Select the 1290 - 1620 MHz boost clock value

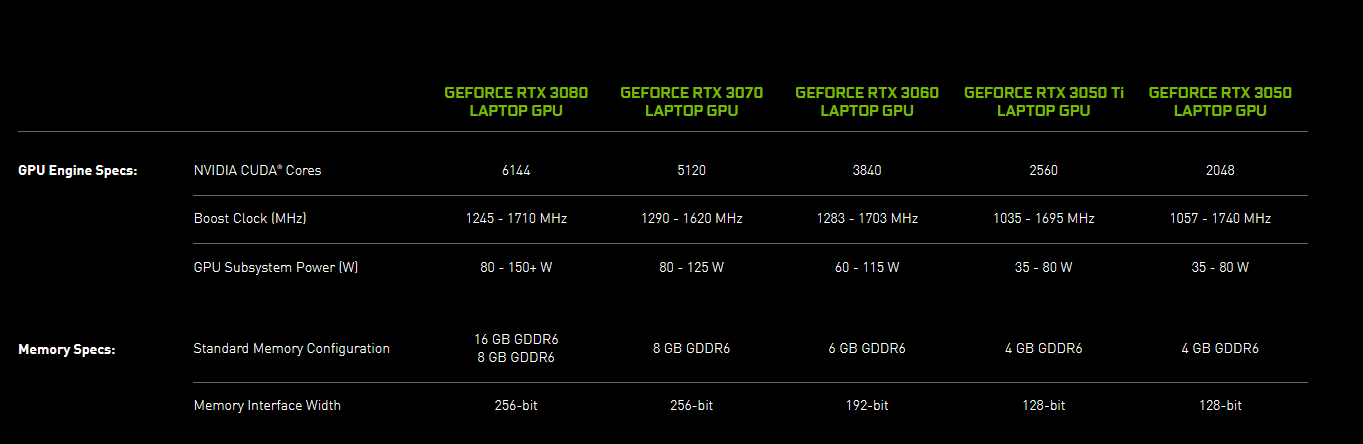[691, 218]
